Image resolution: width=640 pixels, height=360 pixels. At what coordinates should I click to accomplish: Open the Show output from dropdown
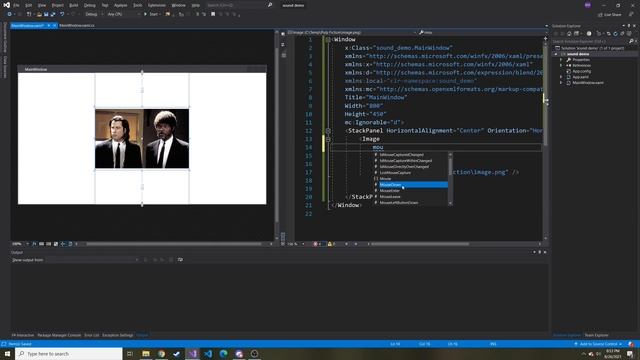[92, 260]
